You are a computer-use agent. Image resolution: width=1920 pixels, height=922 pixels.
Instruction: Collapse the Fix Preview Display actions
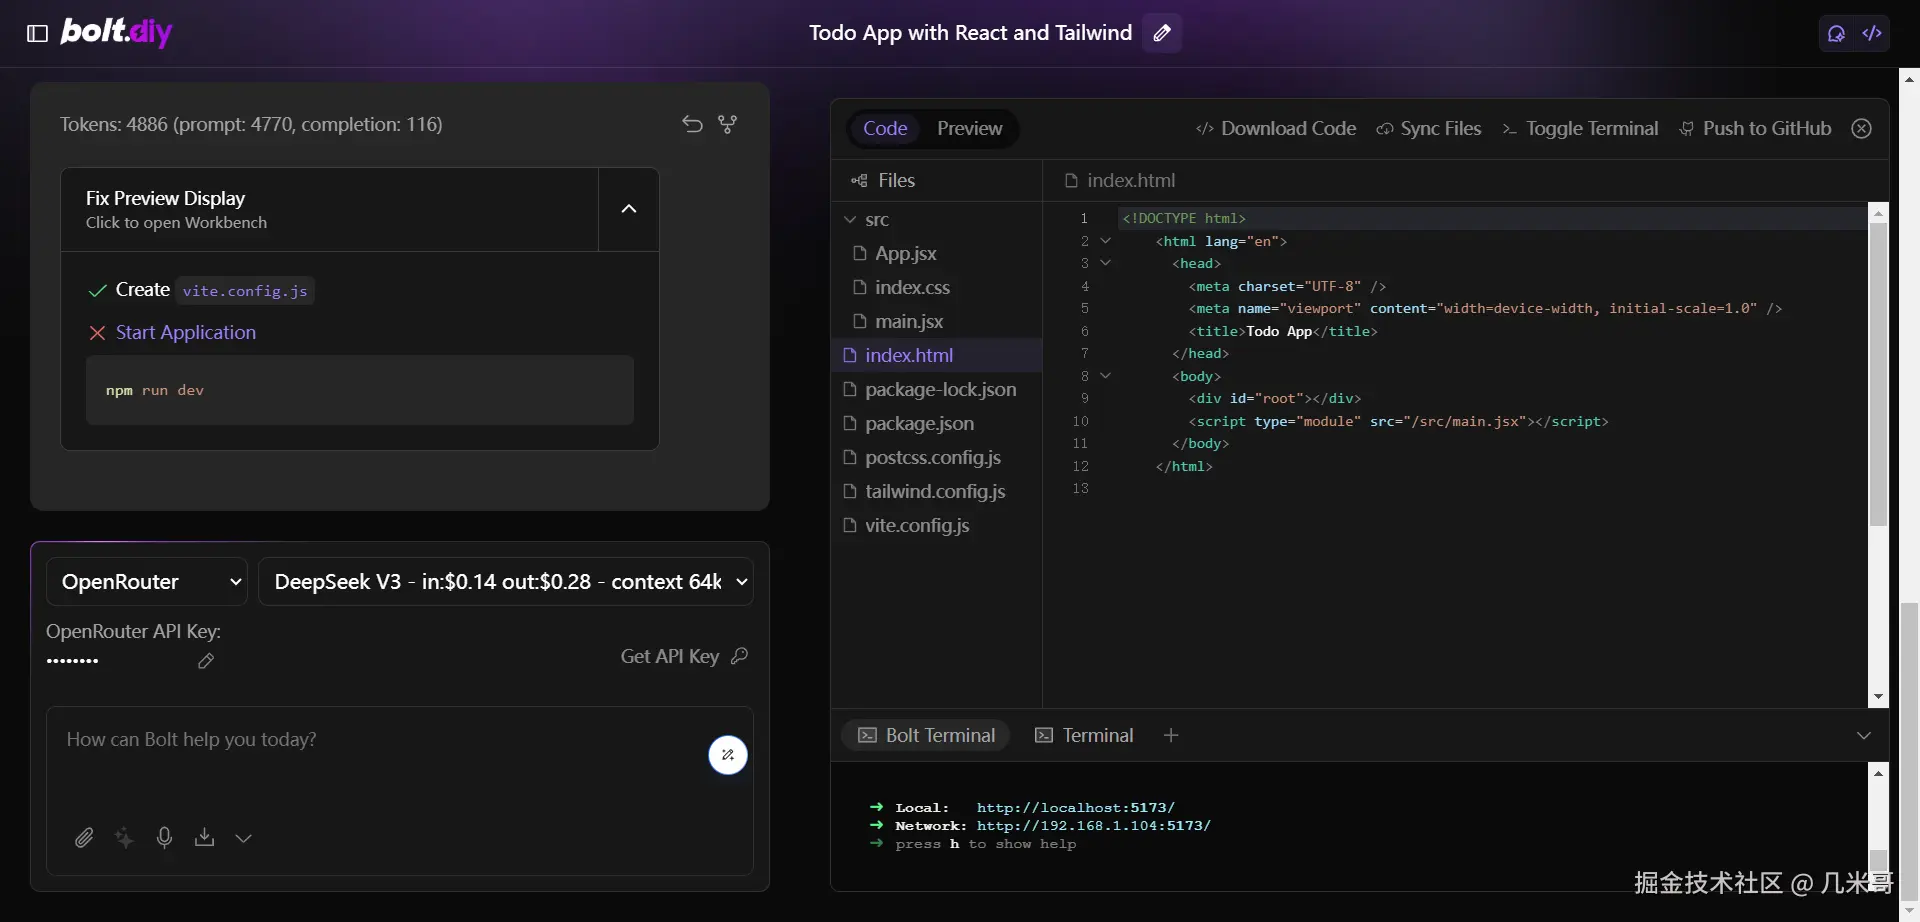(x=629, y=209)
